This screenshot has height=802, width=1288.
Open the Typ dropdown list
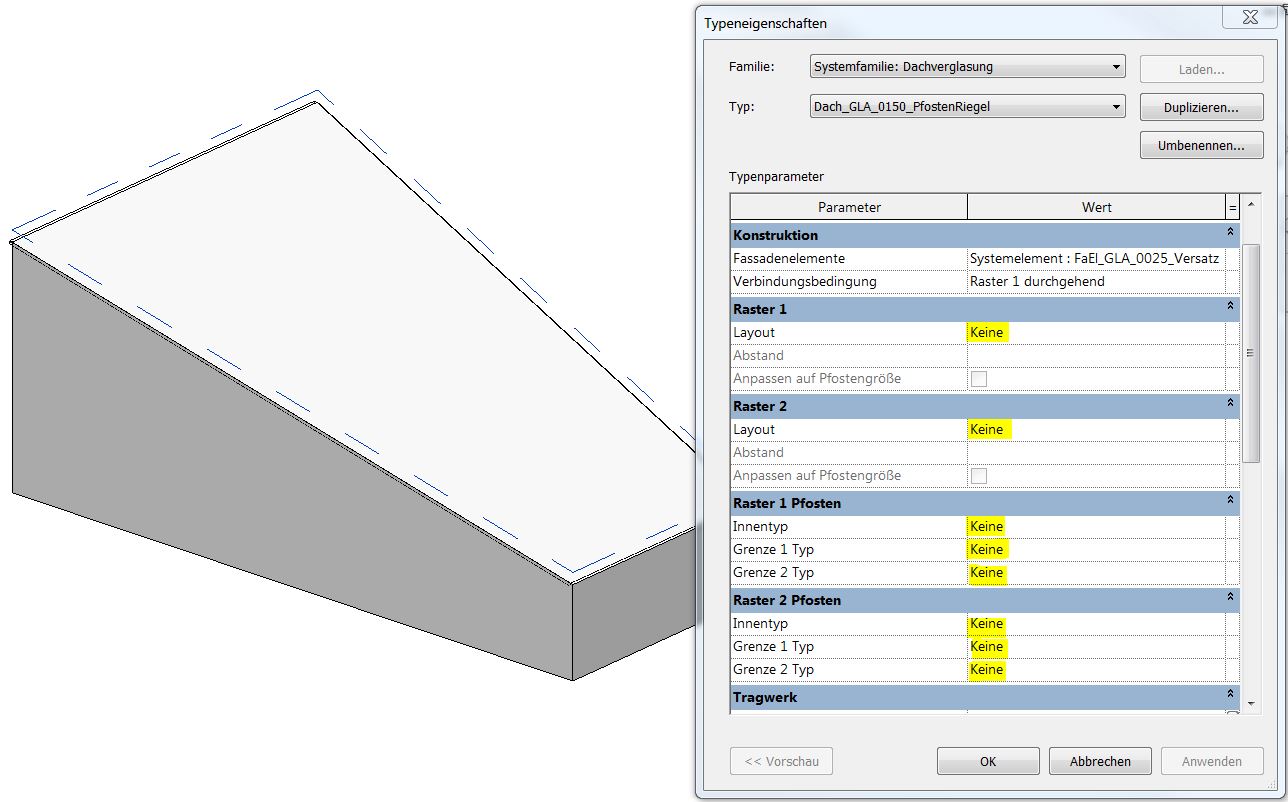1116,107
